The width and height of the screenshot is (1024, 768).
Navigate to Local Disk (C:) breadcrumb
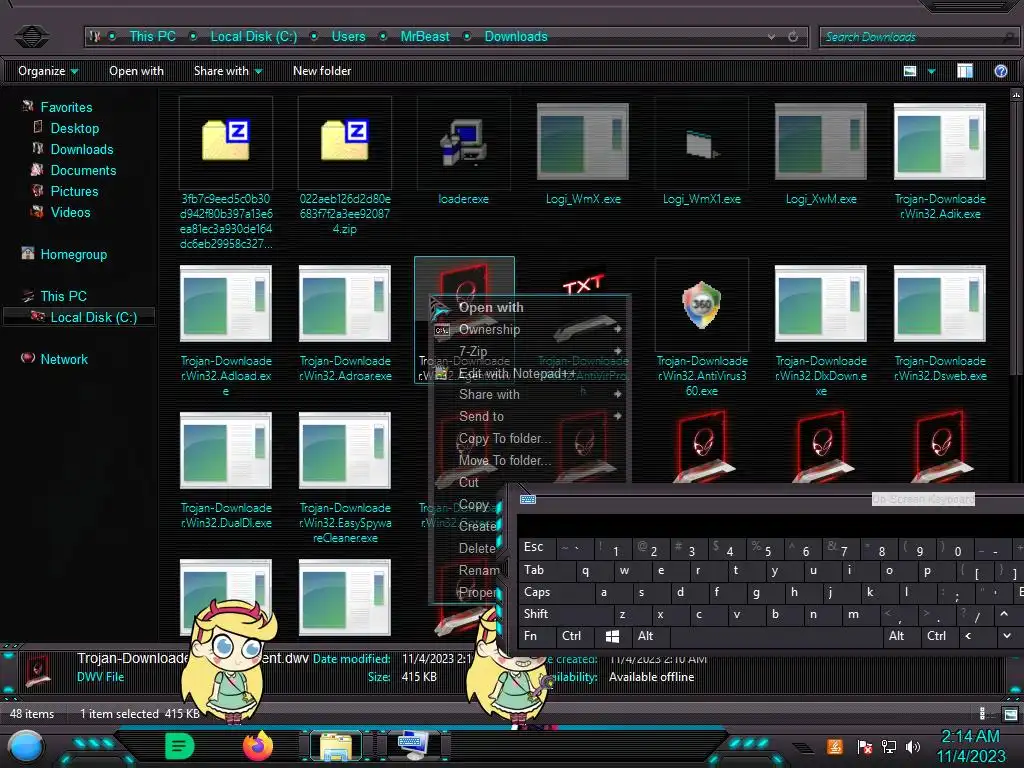coord(253,37)
